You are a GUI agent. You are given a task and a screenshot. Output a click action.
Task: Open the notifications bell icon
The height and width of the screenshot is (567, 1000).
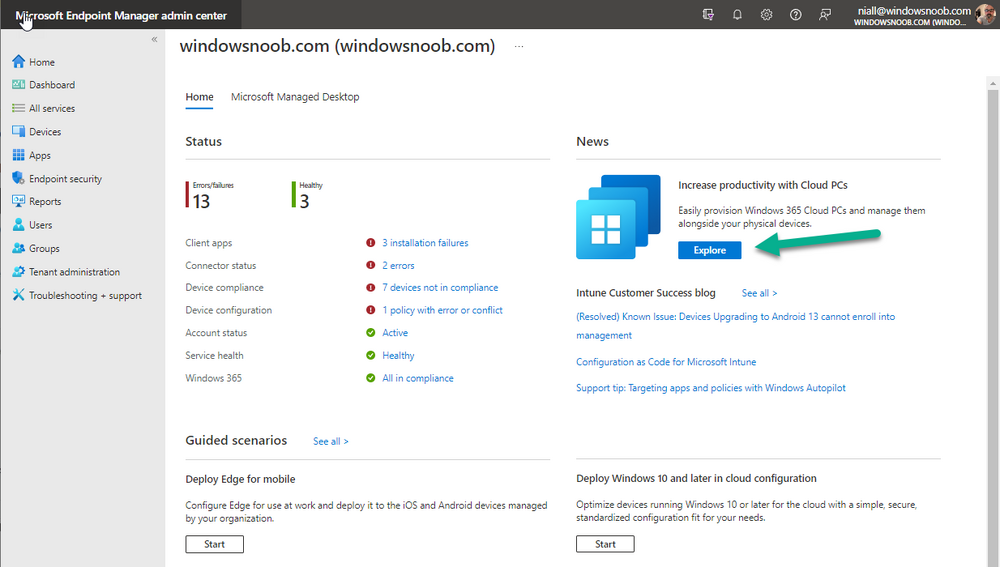737,14
